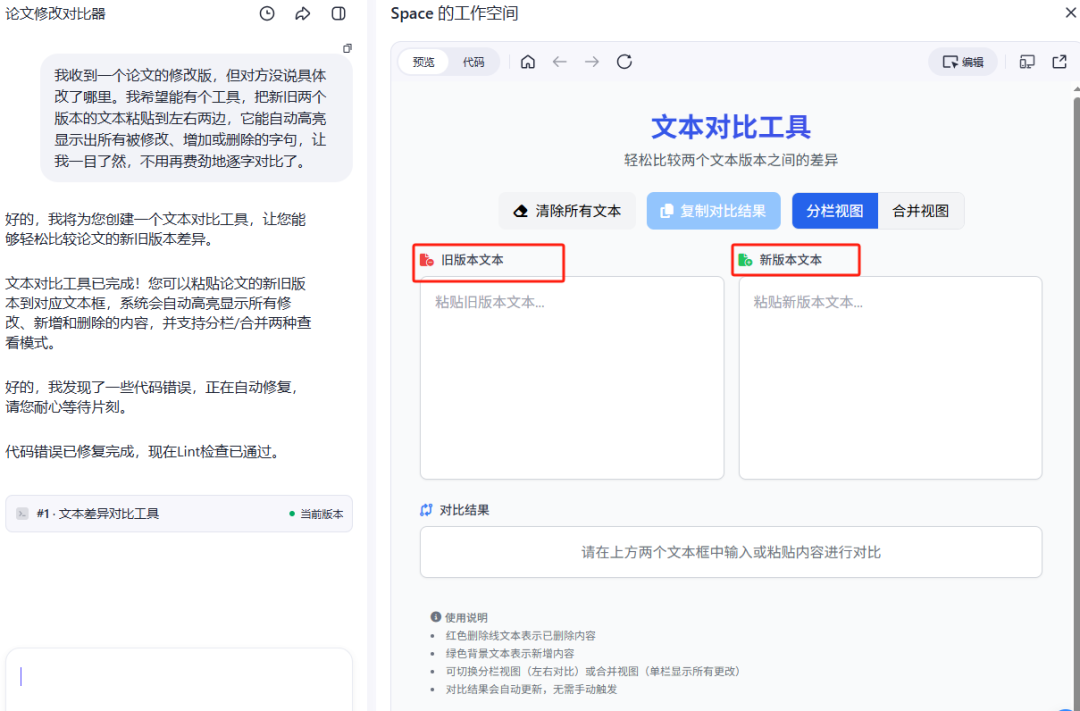Click message 代码错误已修复完成
The width and height of the screenshot is (1080, 711).
(x=142, y=452)
